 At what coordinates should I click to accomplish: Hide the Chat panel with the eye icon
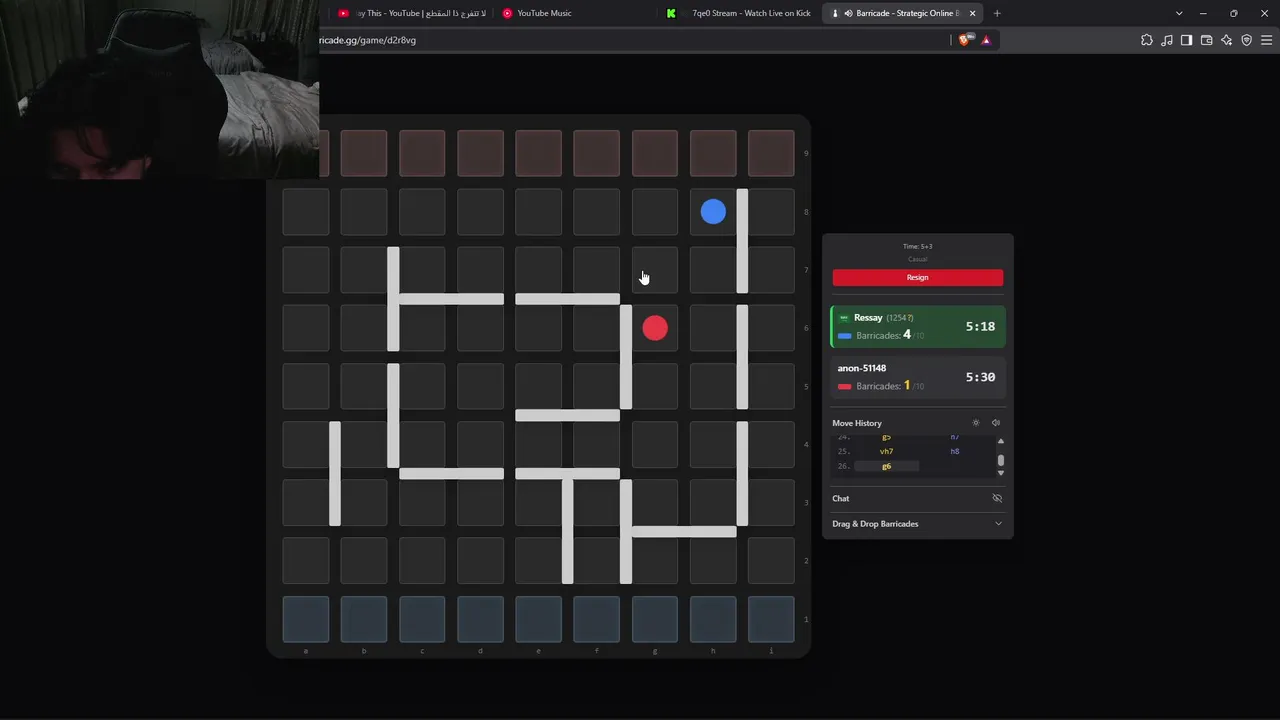coord(997,498)
